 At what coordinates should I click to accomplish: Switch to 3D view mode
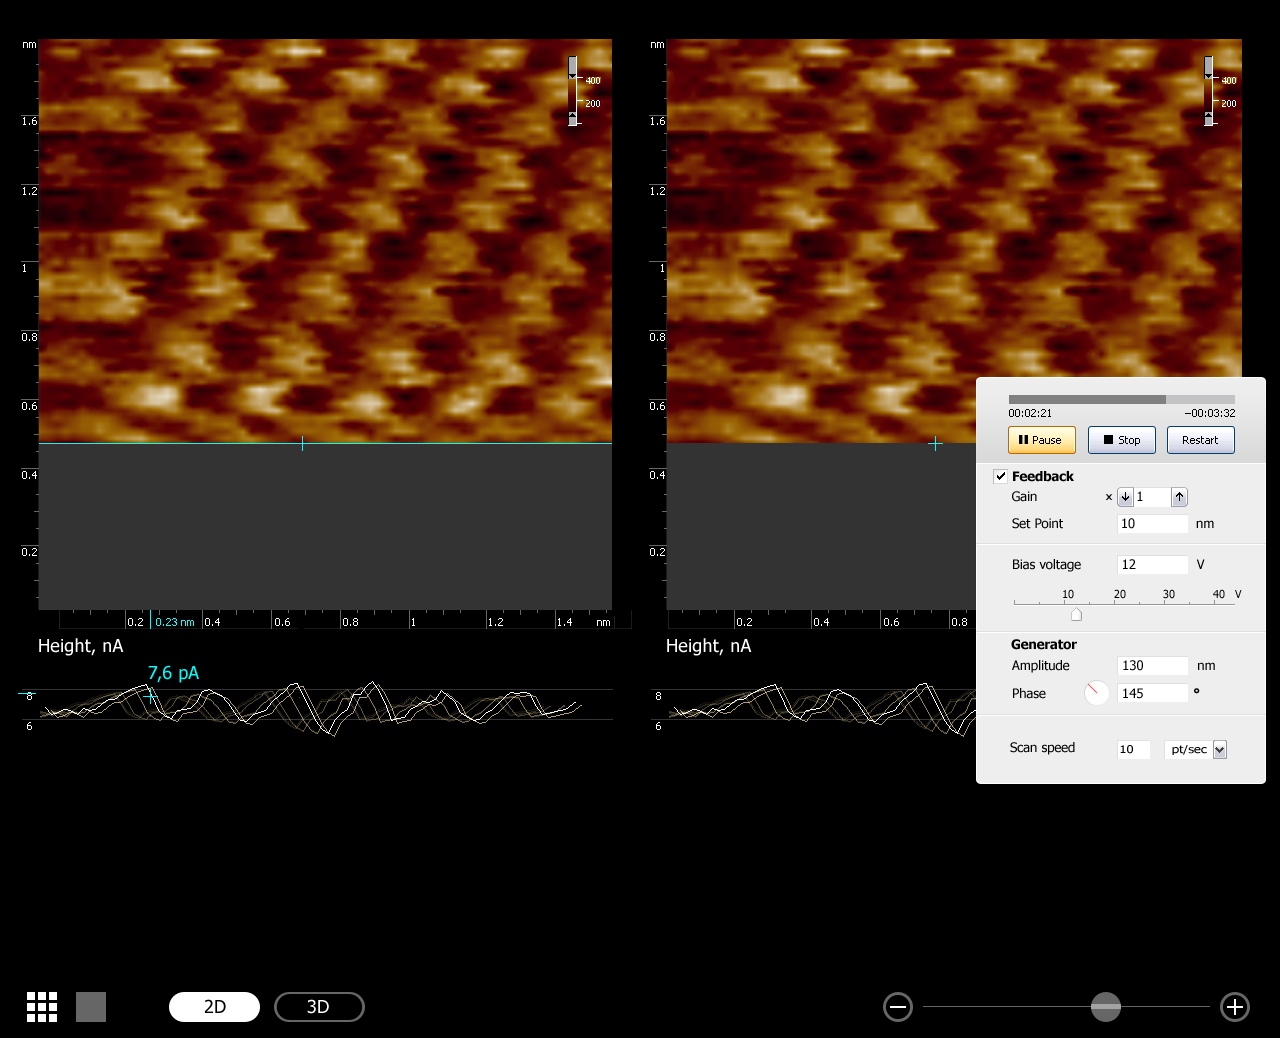pos(319,1007)
